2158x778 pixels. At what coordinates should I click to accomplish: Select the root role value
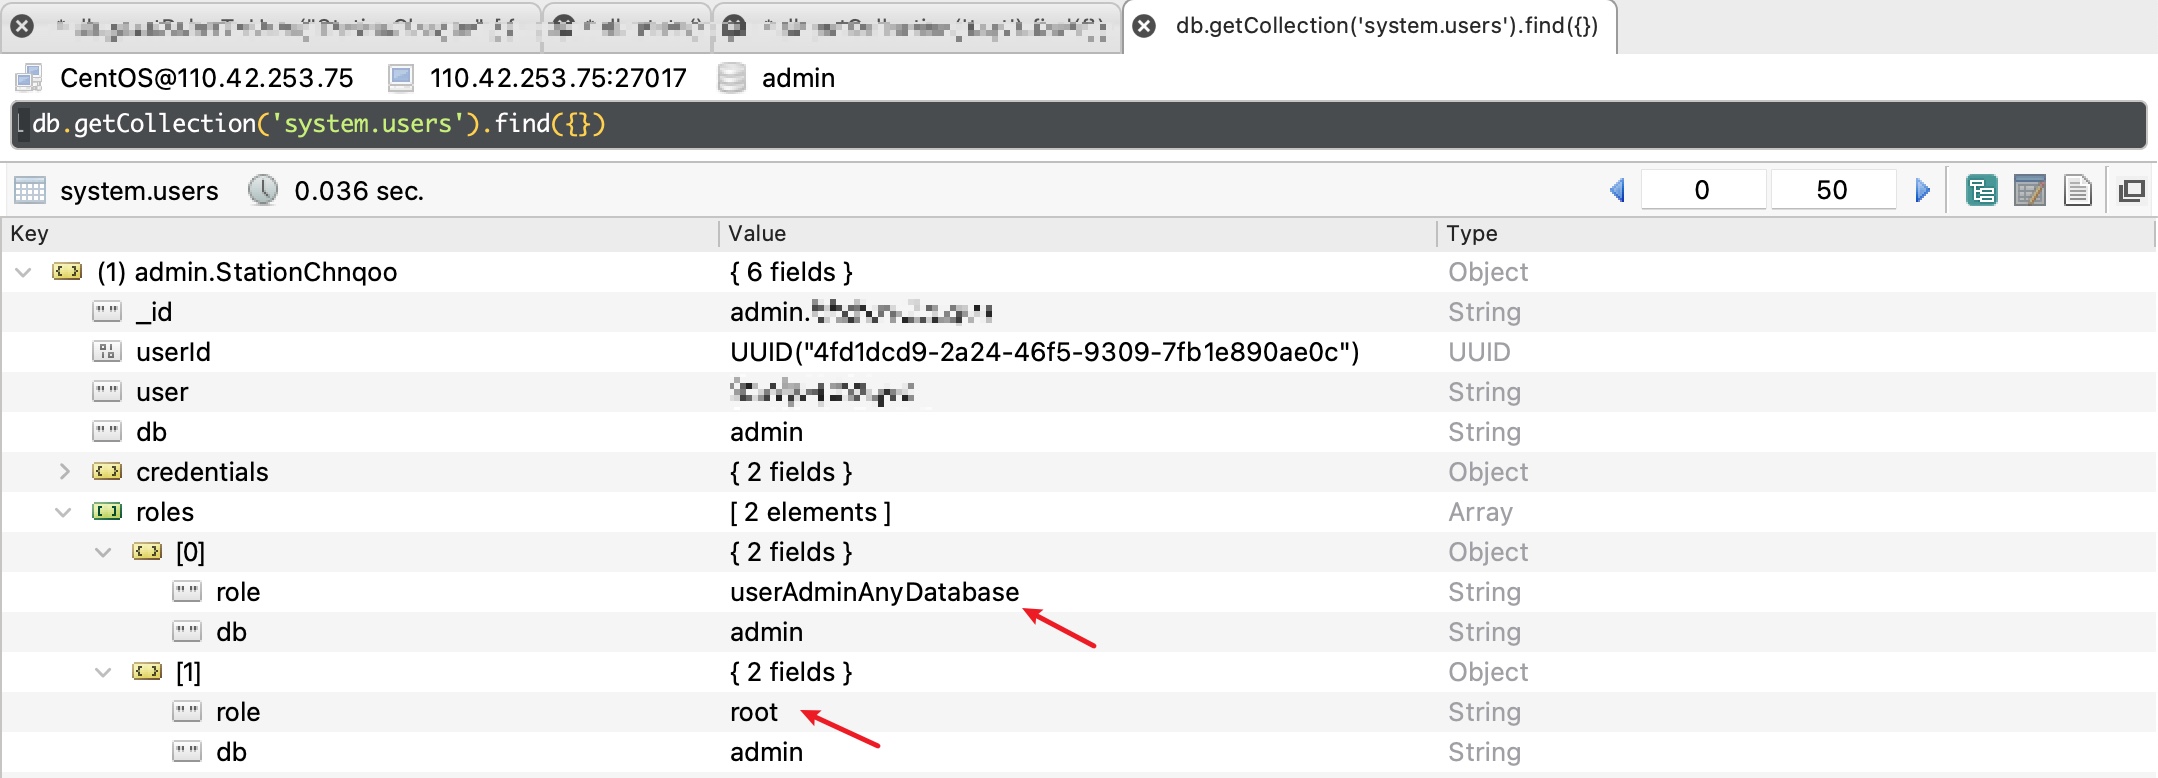point(754,712)
